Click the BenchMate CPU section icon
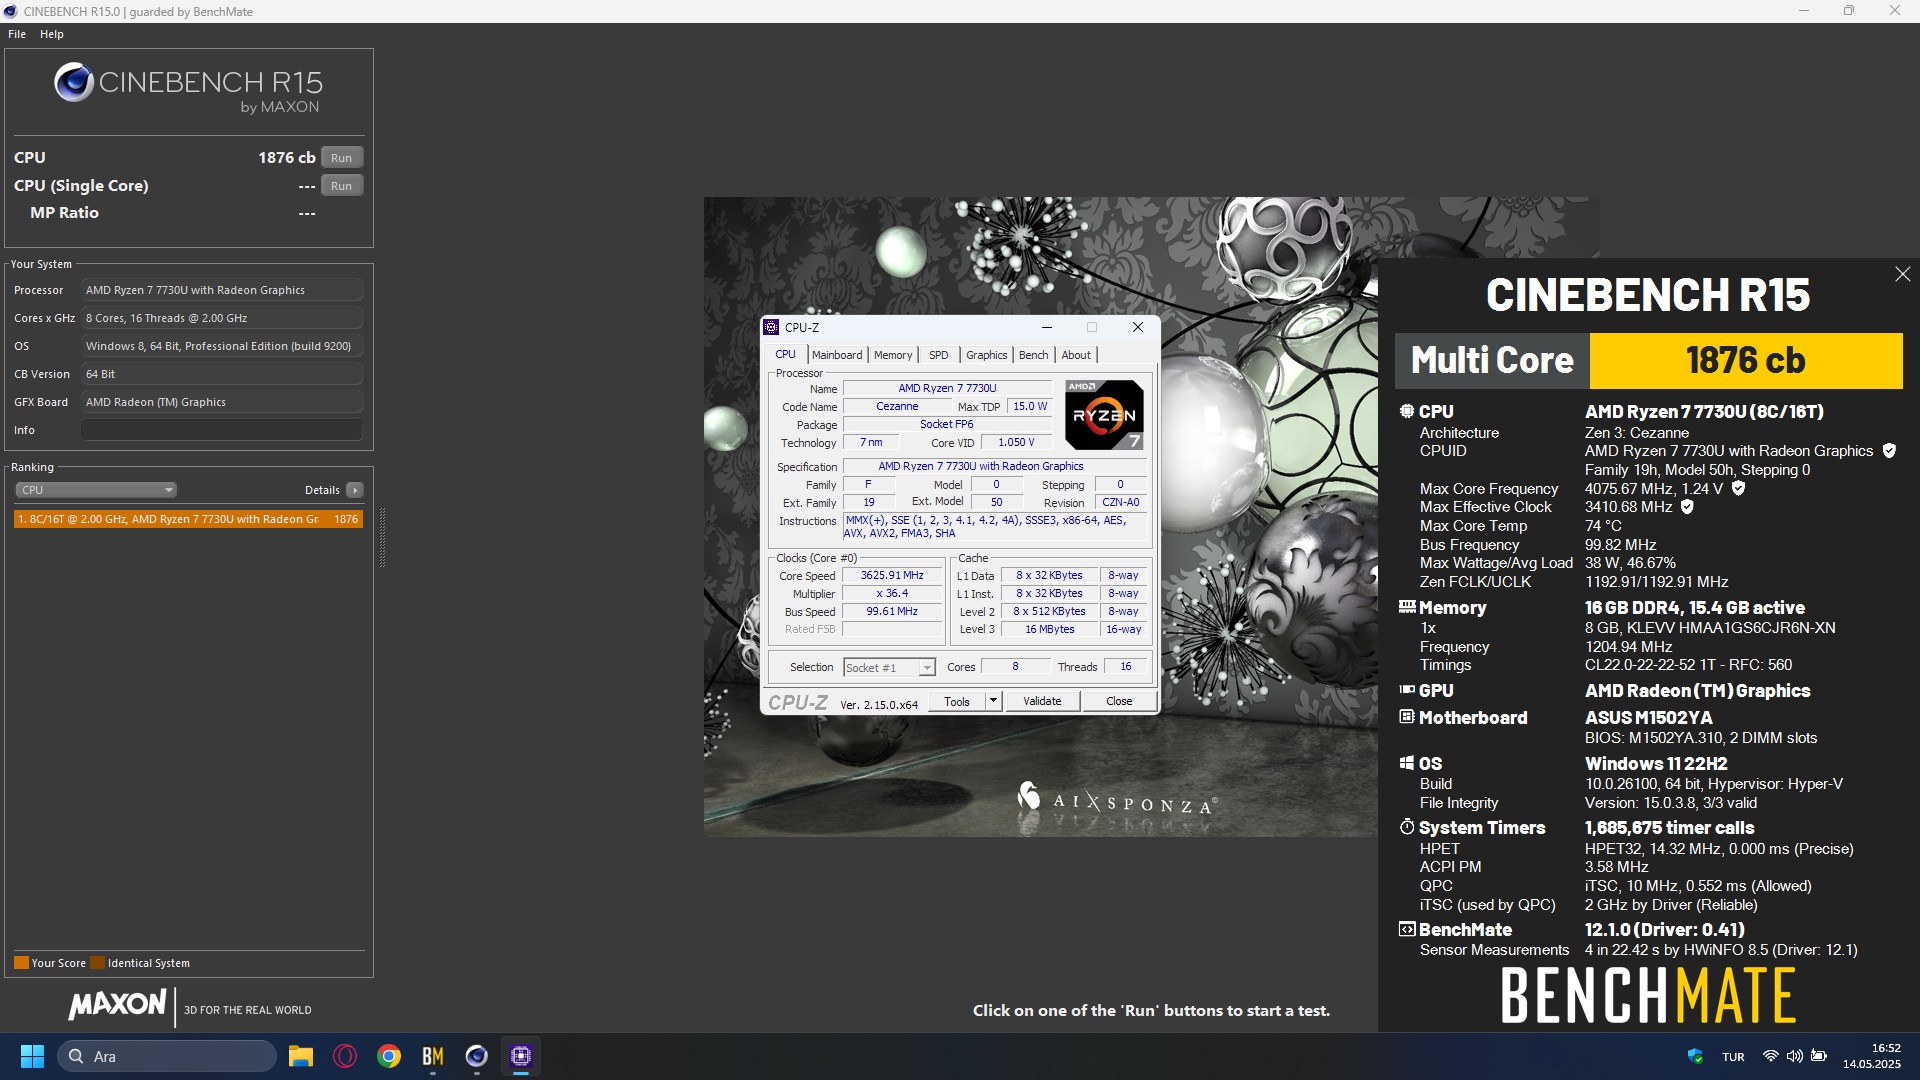Image resolution: width=1920 pixels, height=1080 pixels. pyautogui.click(x=1406, y=411)
